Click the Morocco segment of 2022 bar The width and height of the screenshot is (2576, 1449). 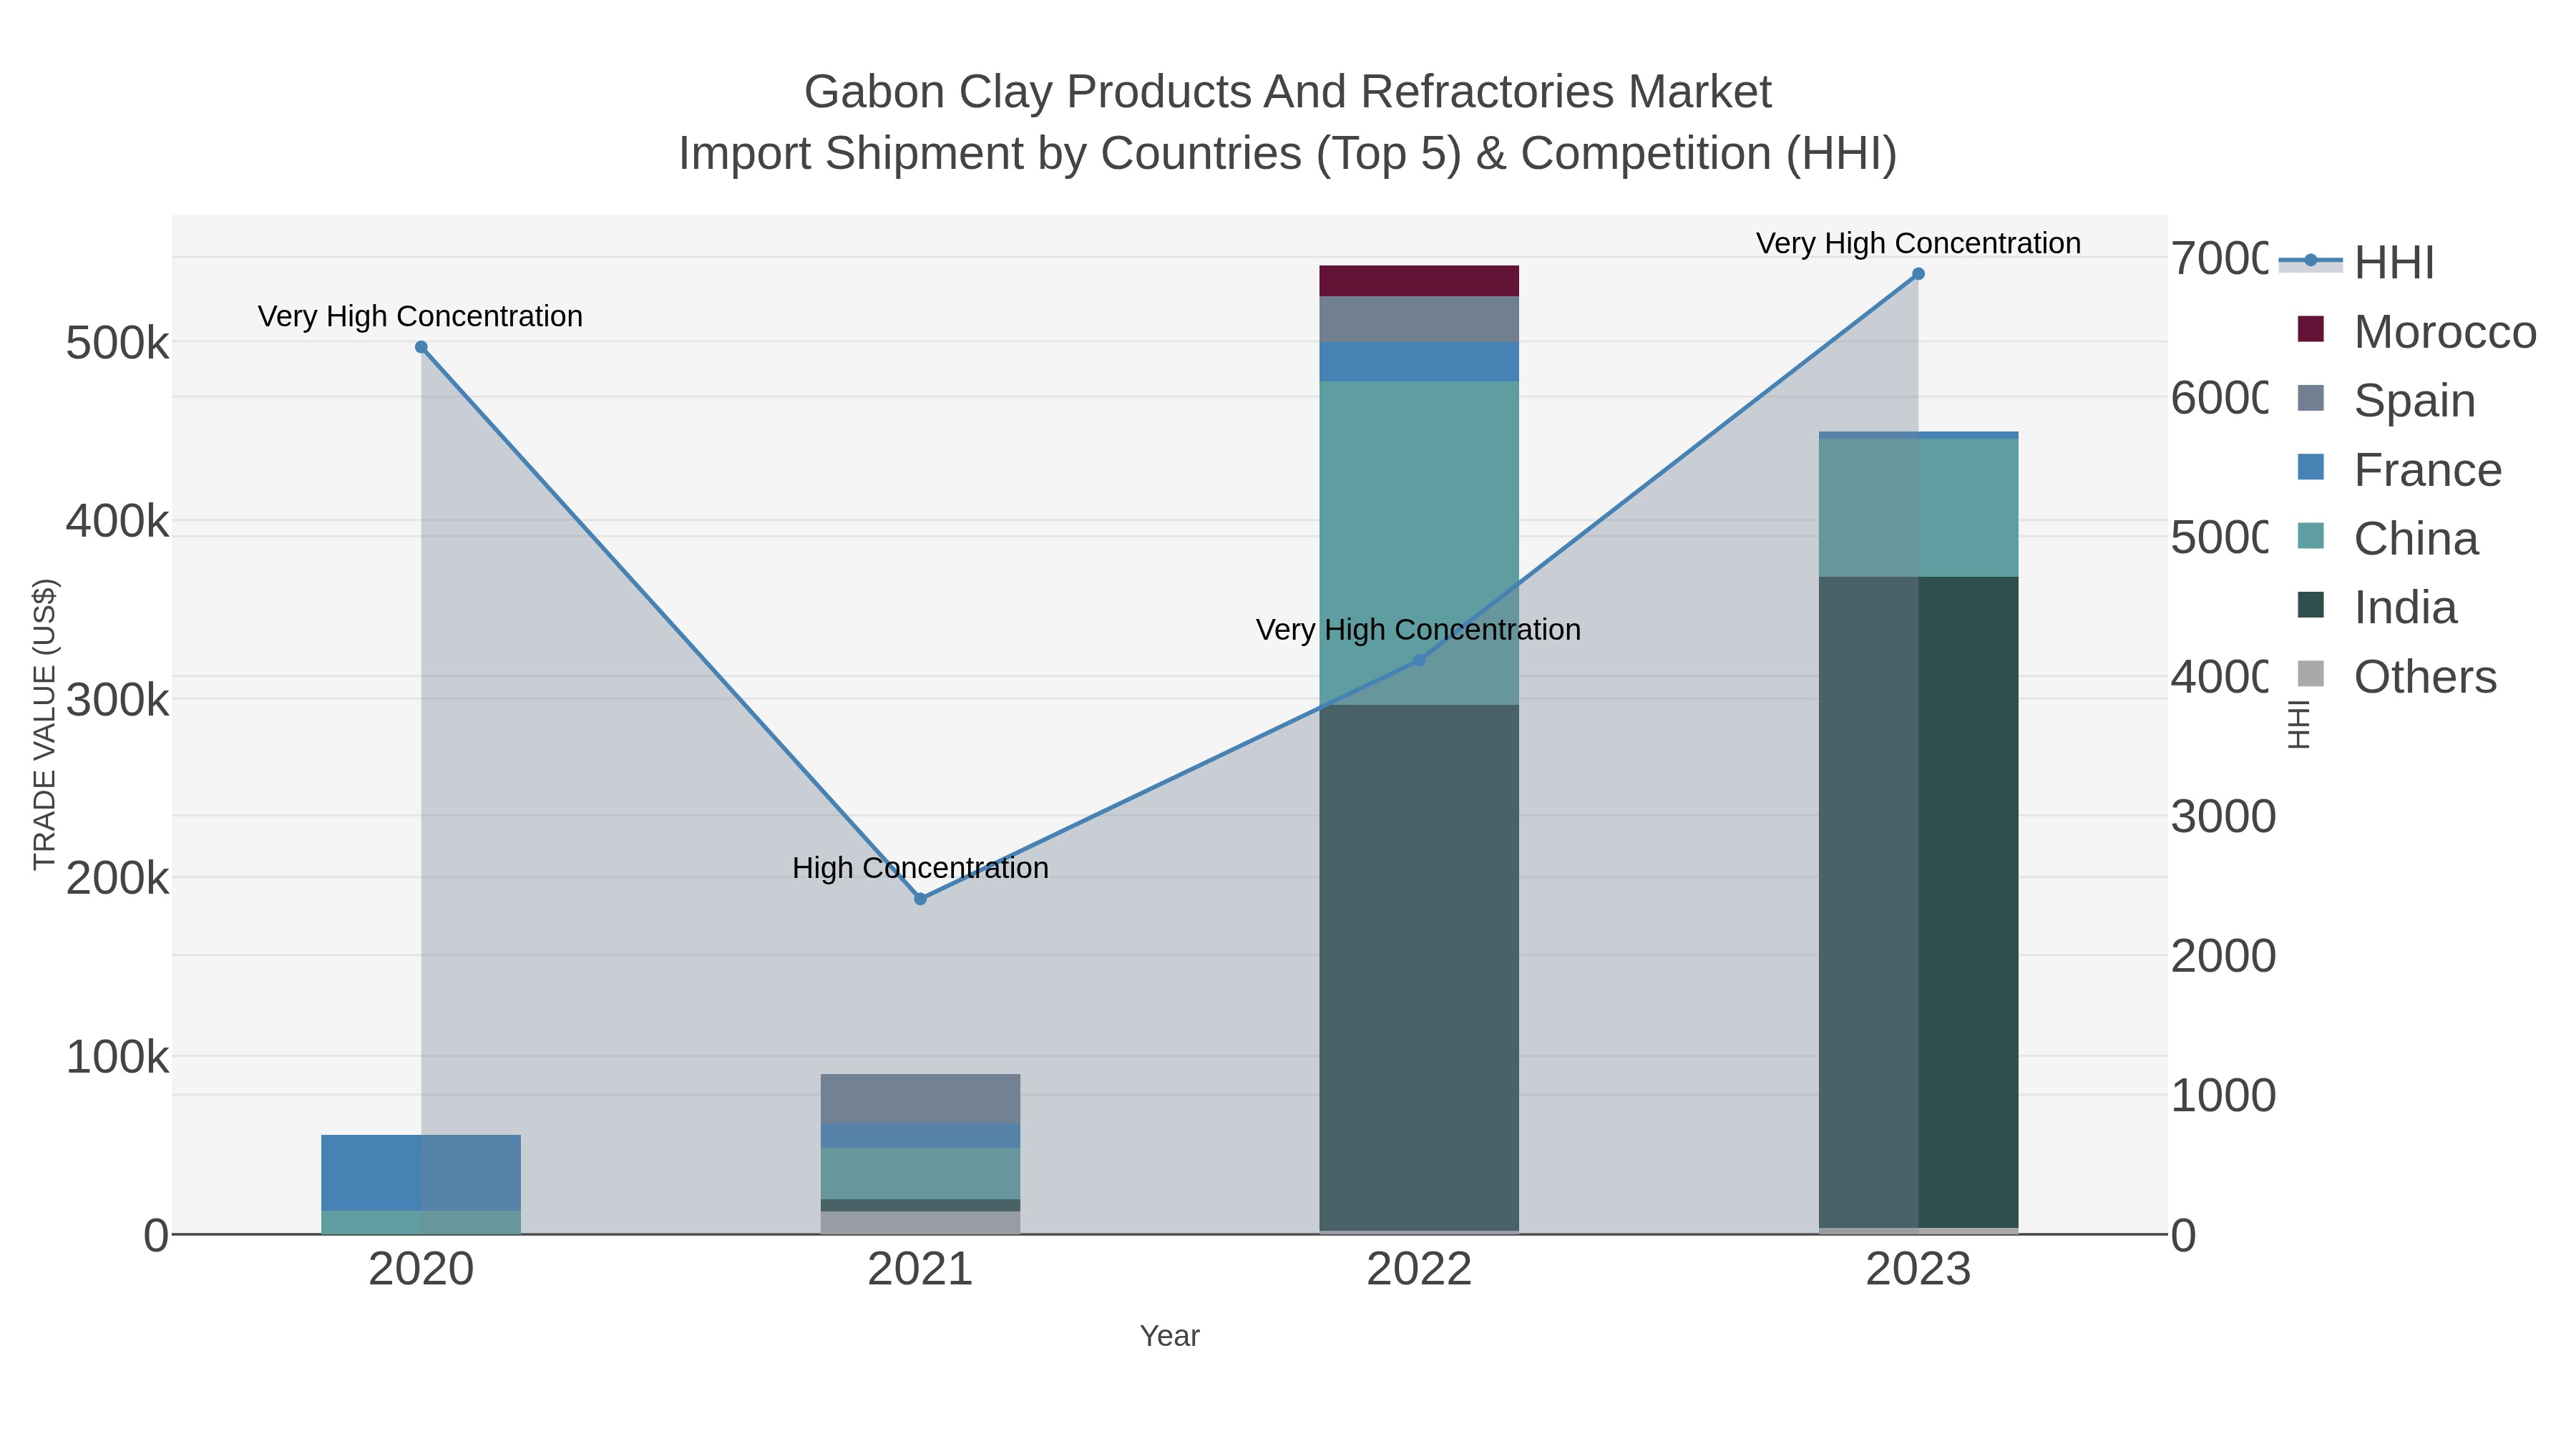point(1419,281)
